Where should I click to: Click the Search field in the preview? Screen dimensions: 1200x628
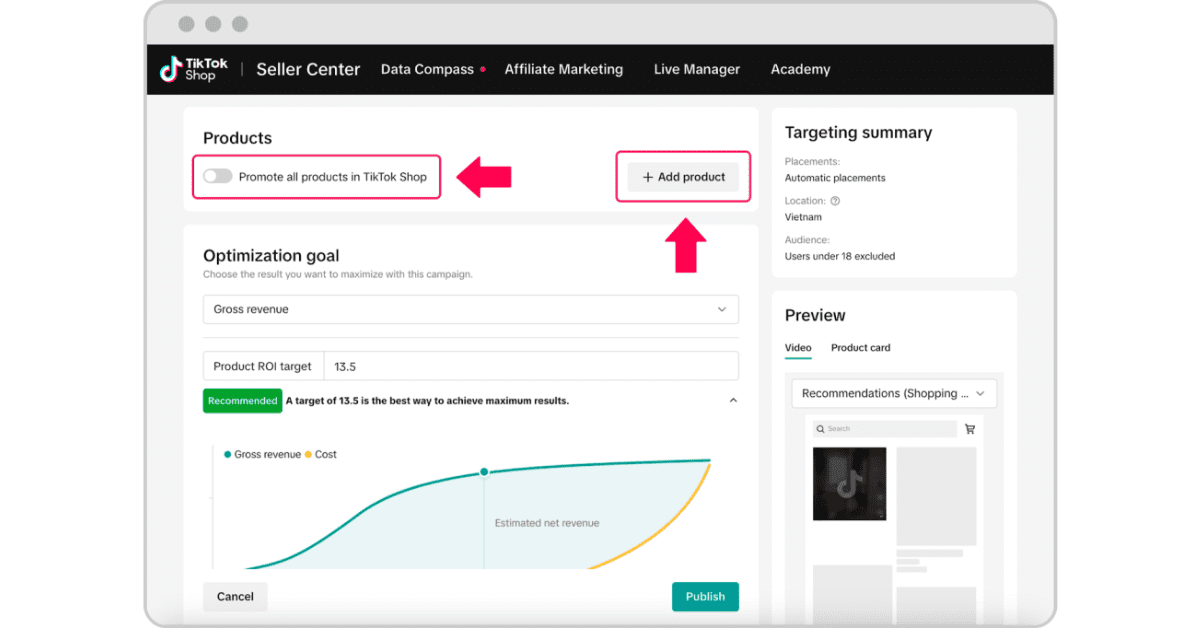coord(883,429)
